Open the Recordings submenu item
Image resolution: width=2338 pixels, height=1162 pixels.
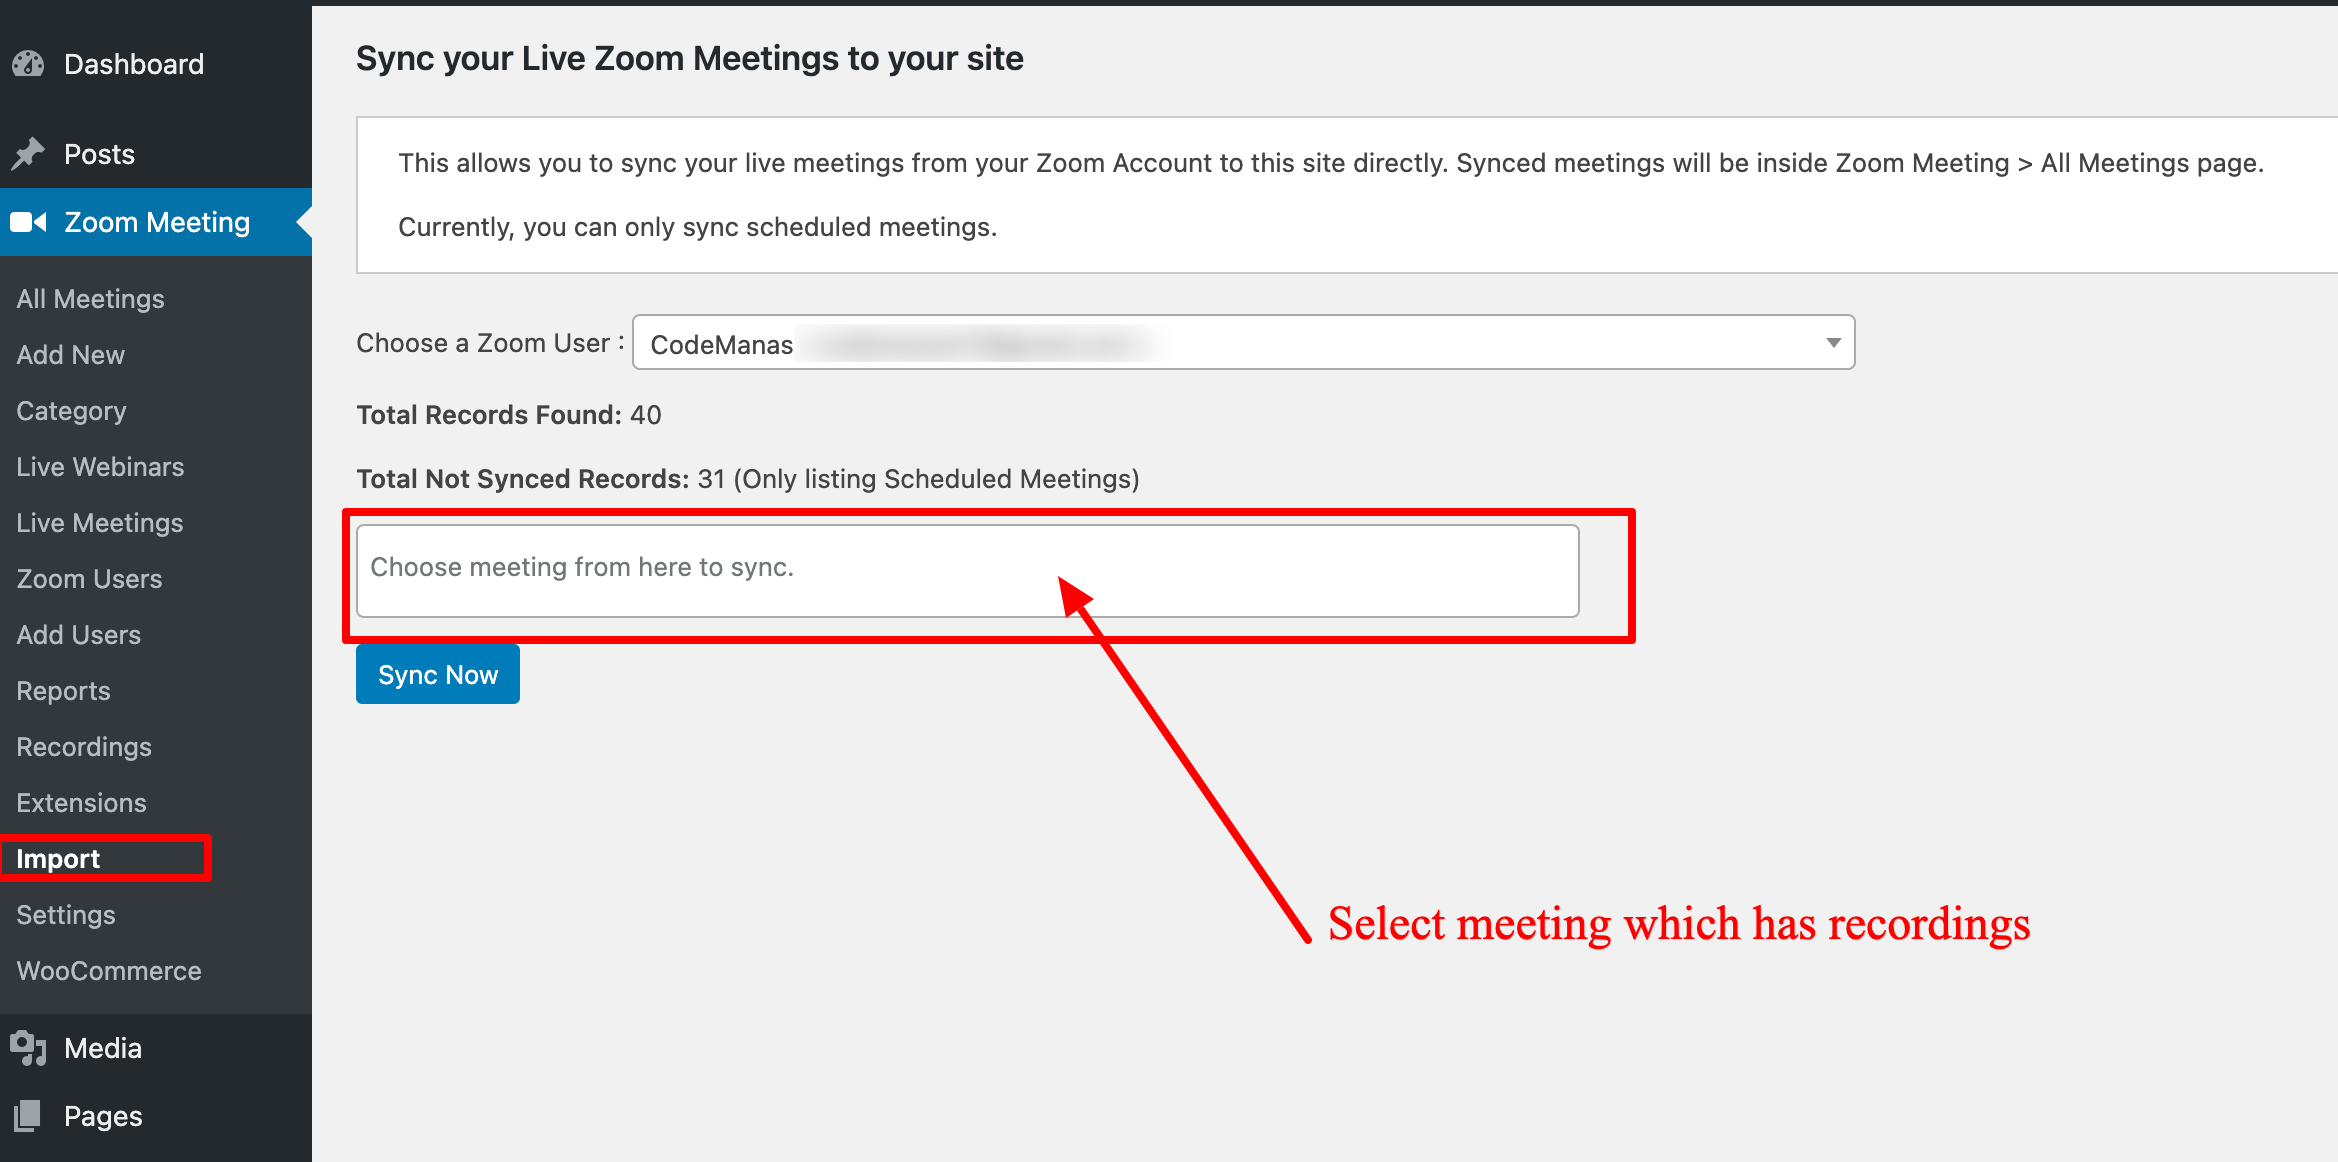click(84, 747)
